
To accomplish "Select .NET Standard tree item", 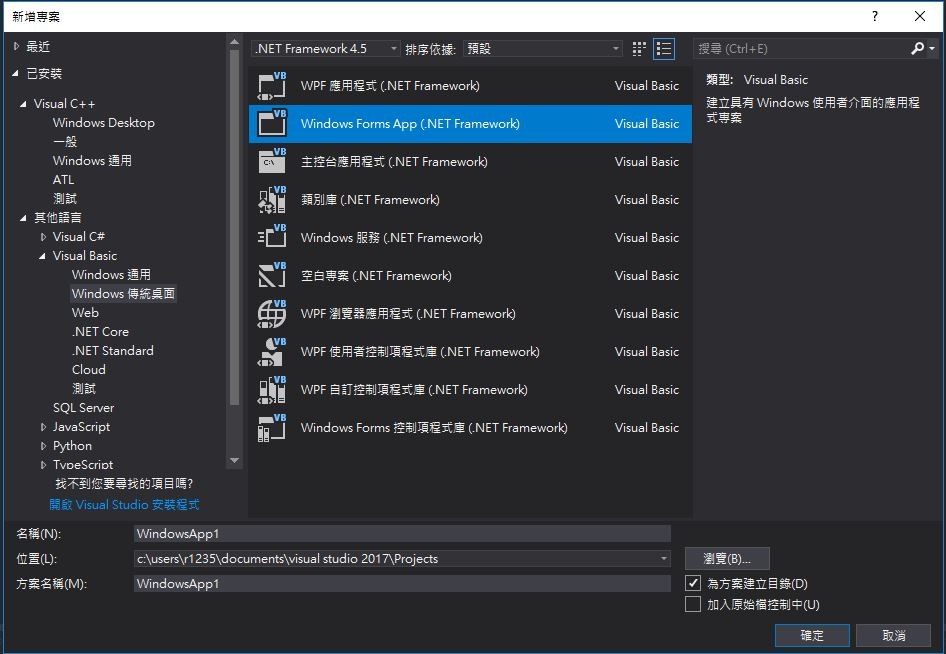I will pyautogui.click(x=112, y=351).
